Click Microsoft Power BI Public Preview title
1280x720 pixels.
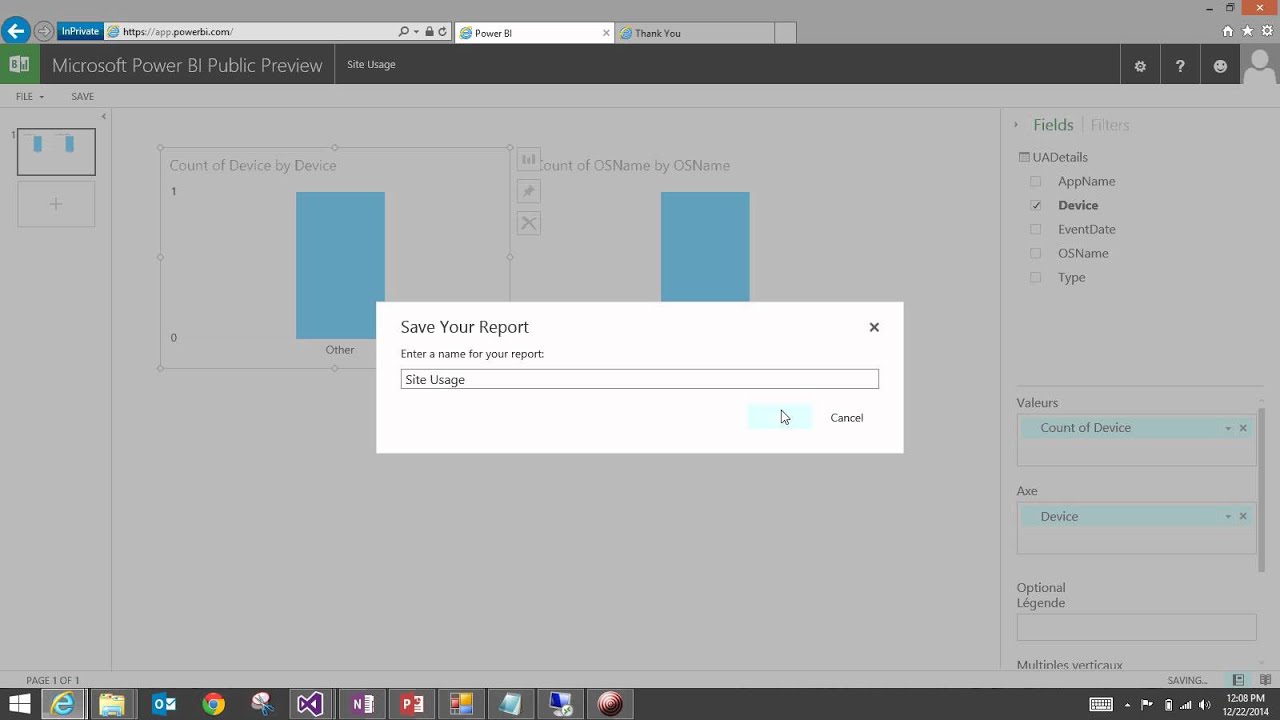click(x=187, y=65)
